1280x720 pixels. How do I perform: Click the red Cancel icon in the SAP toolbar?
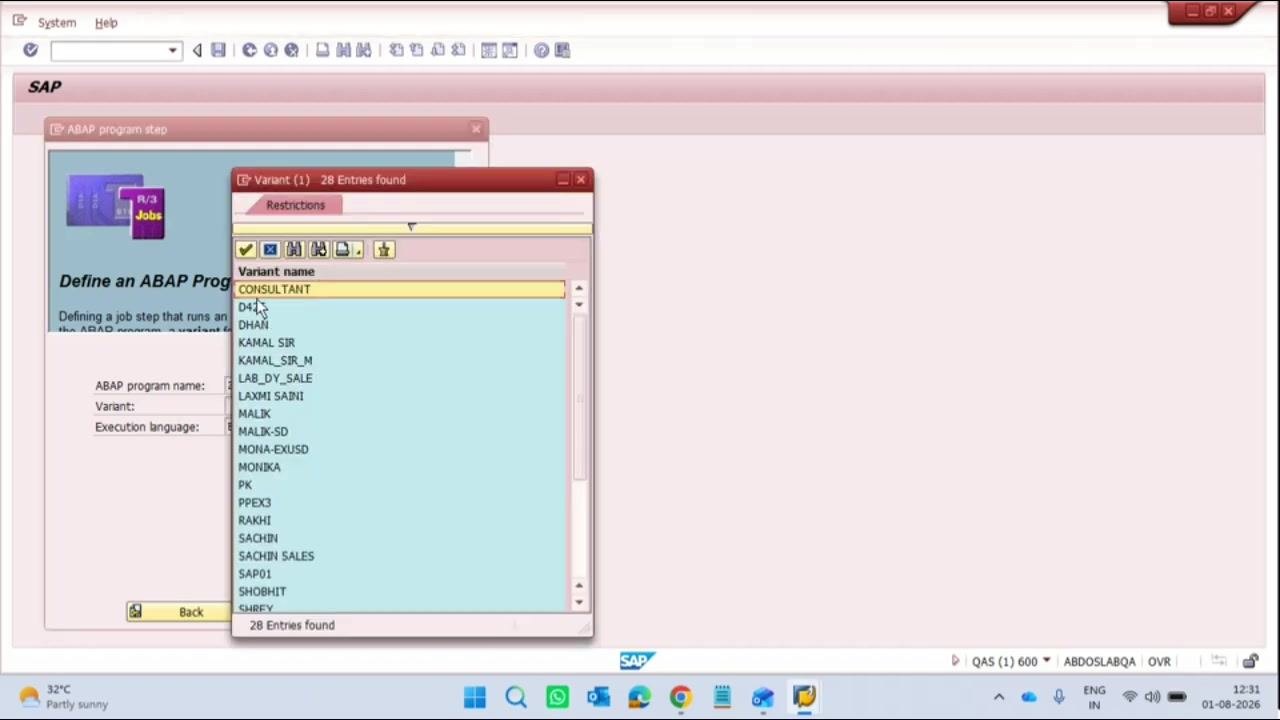[291, 50]
